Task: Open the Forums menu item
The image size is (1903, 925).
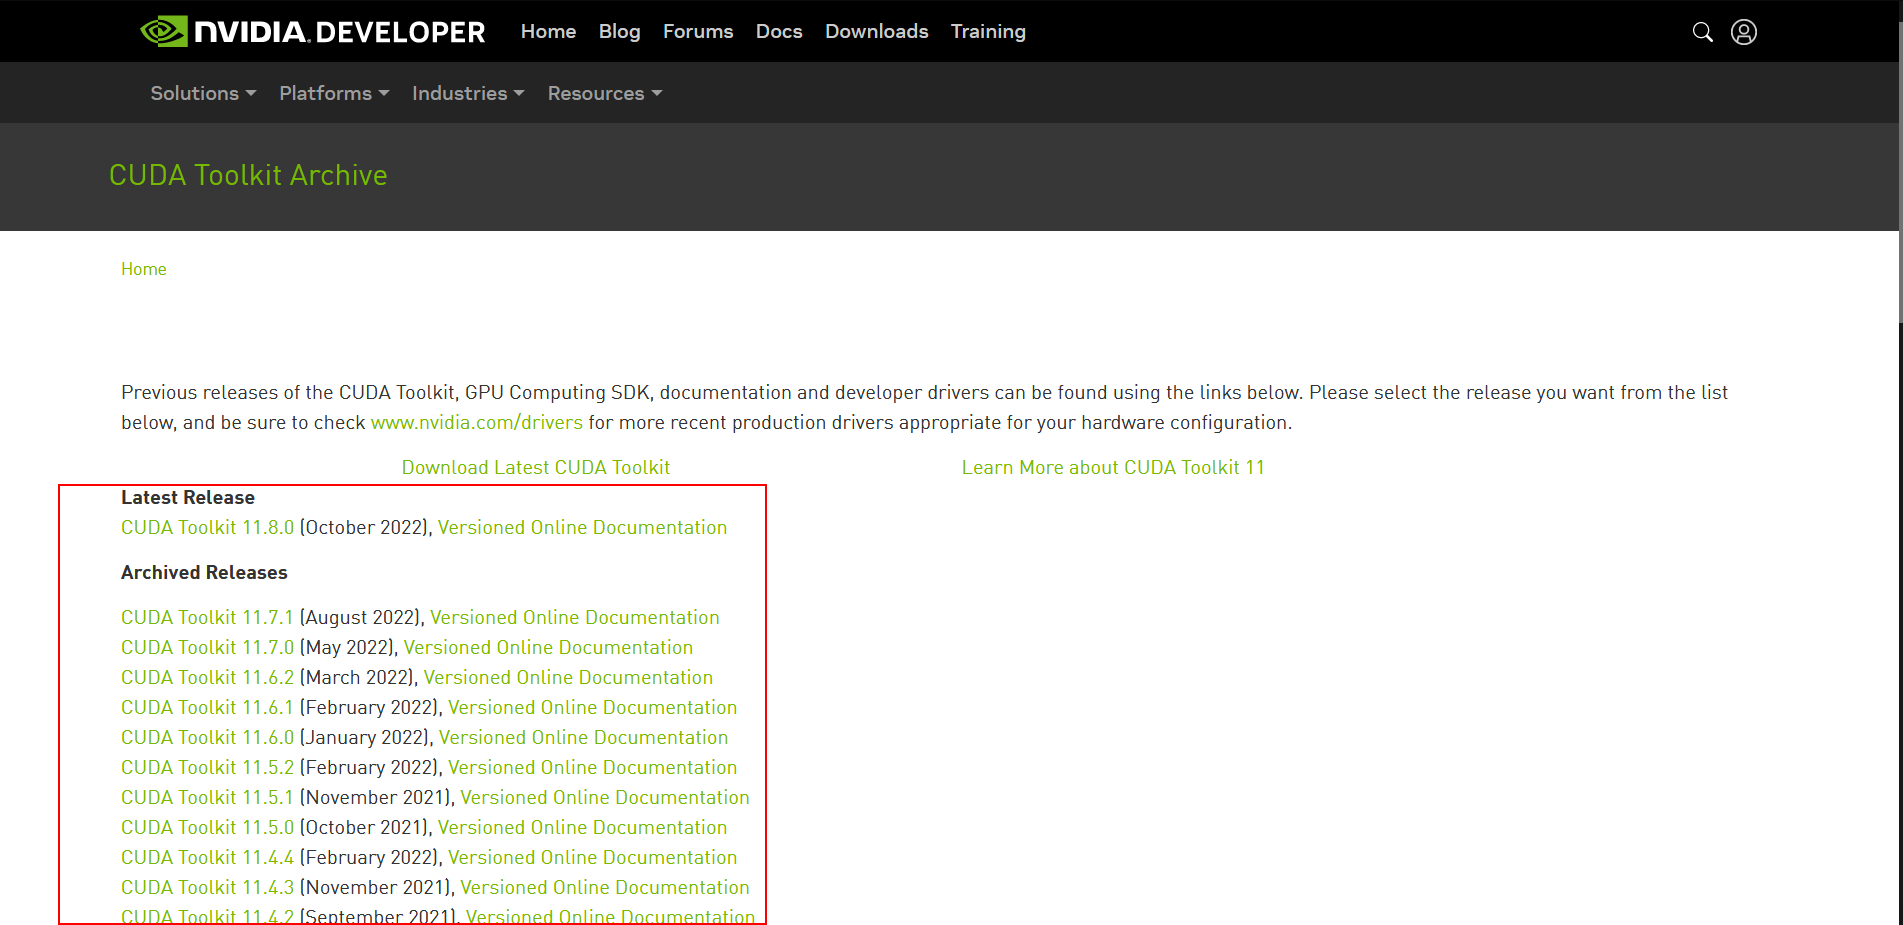Action: tap(698, 32)
